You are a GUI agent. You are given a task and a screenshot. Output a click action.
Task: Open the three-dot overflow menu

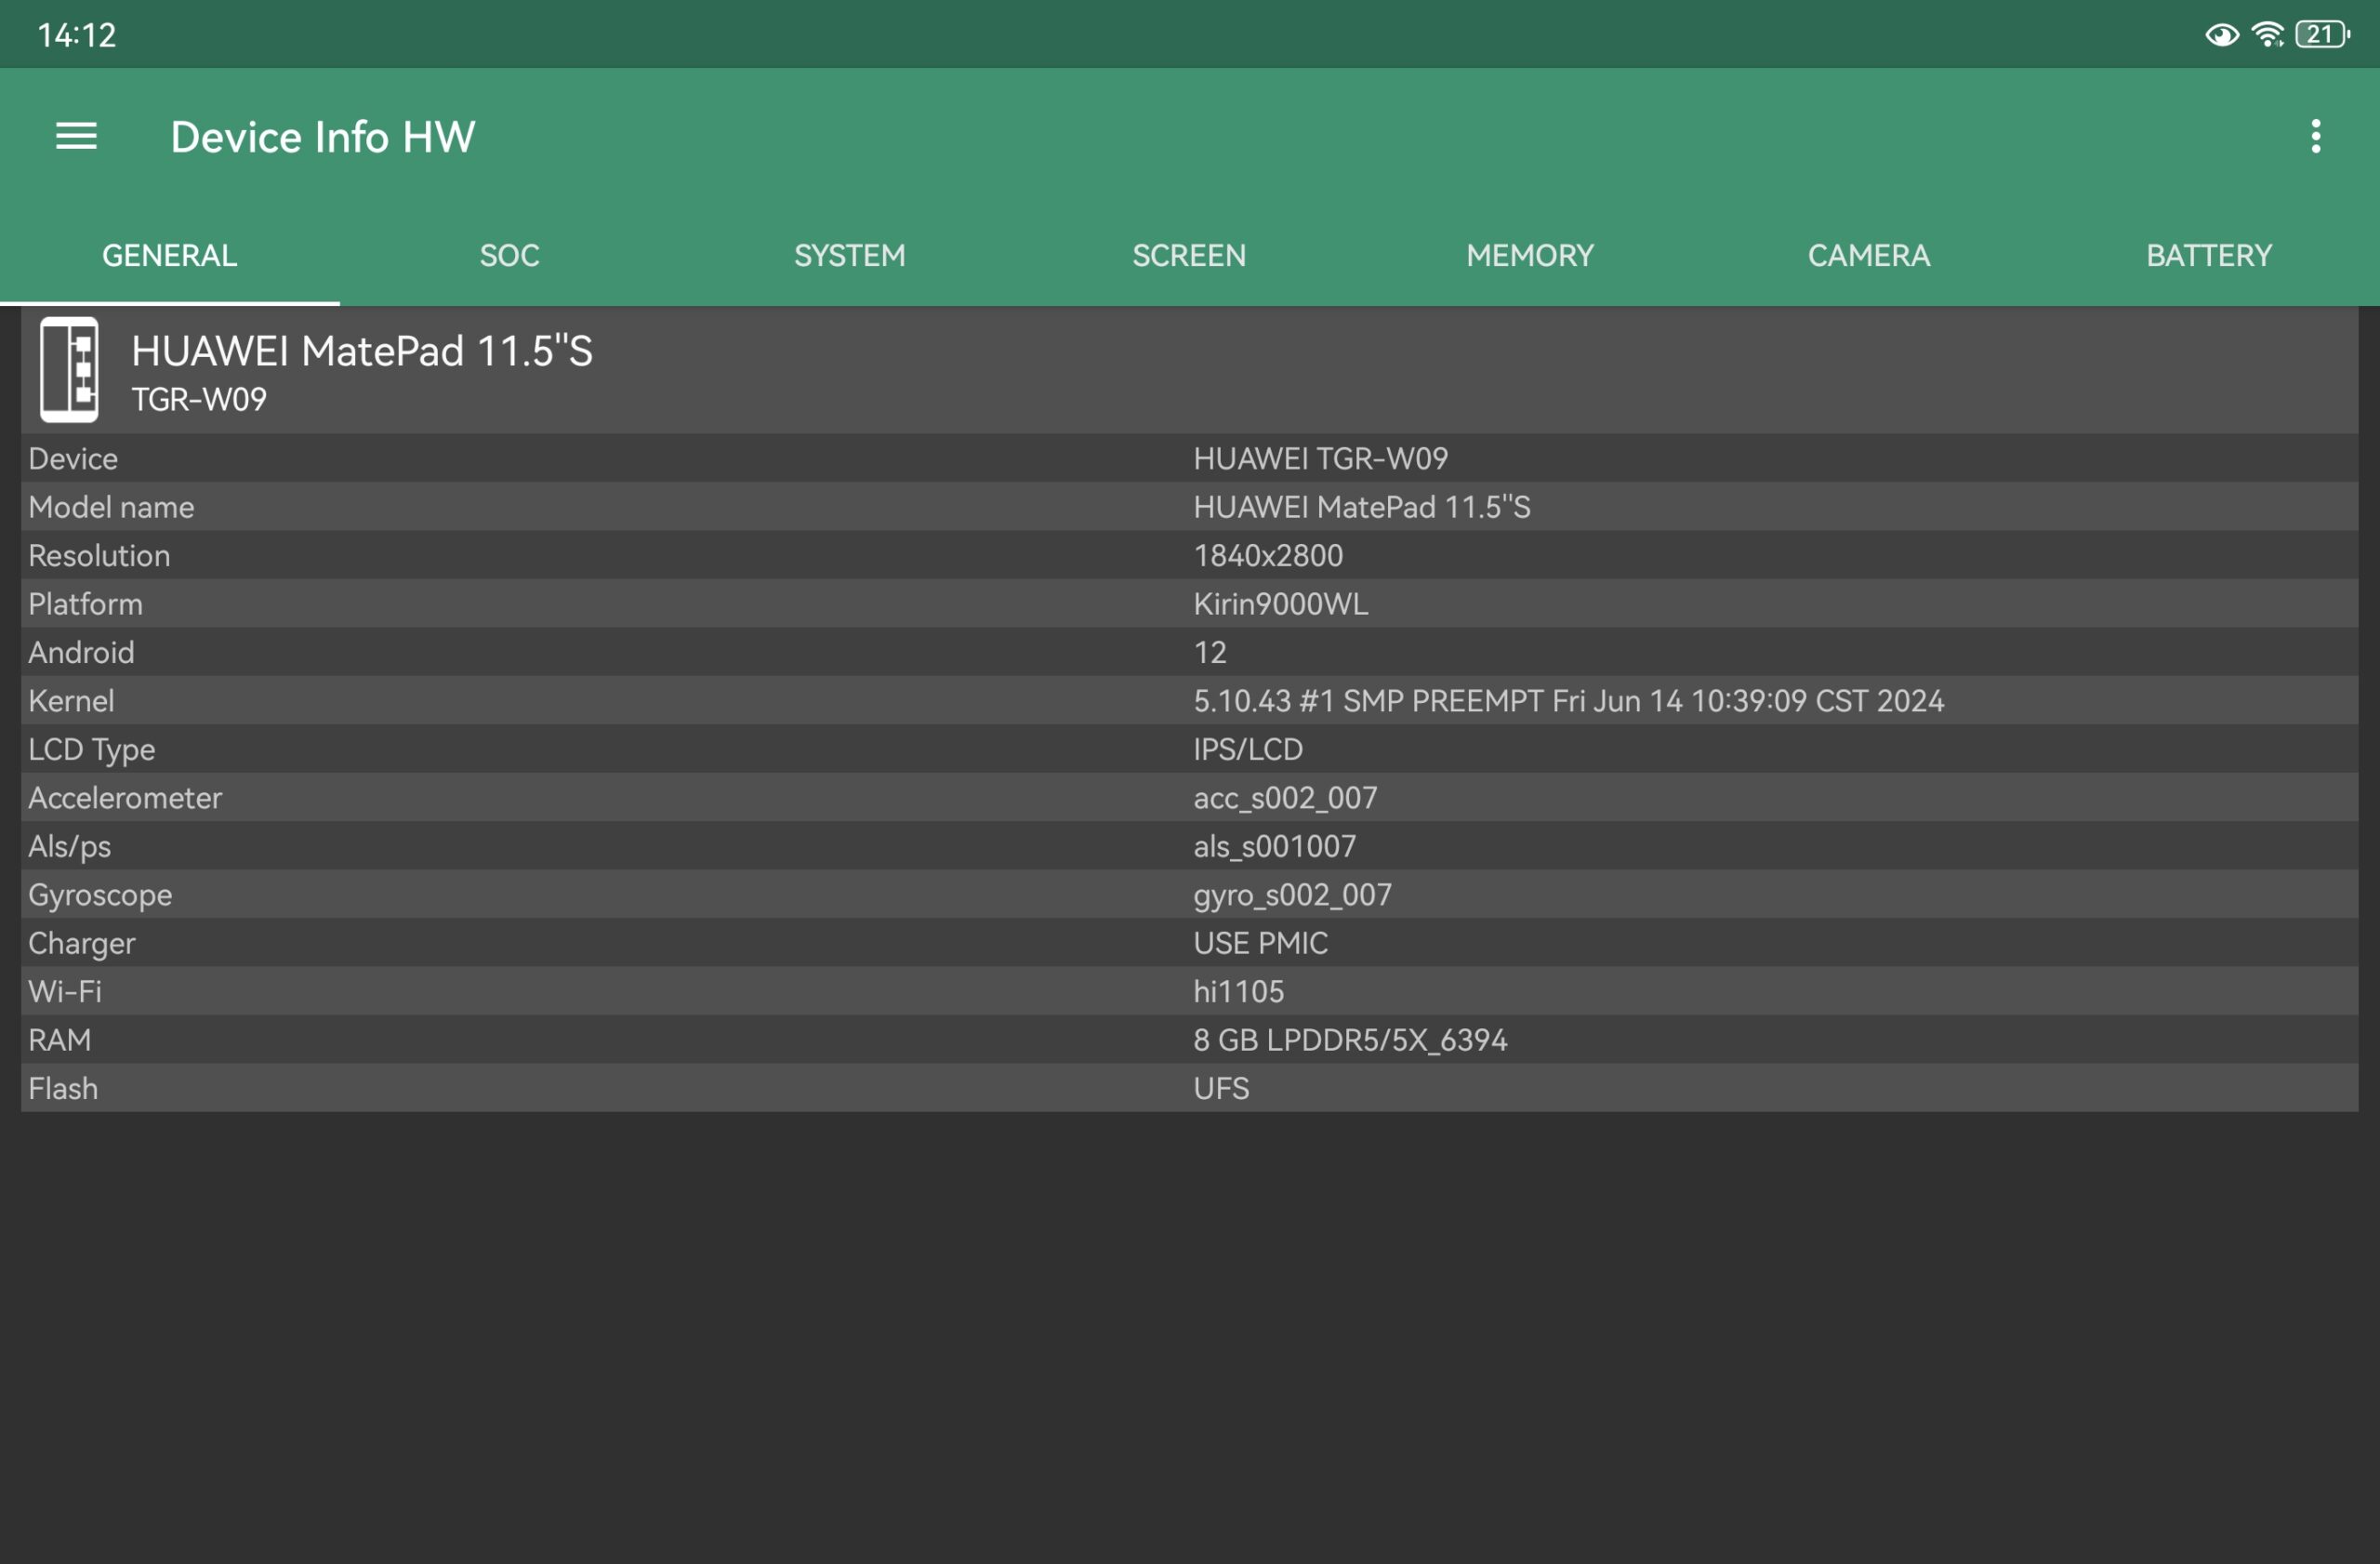[x=2315, y=136]
